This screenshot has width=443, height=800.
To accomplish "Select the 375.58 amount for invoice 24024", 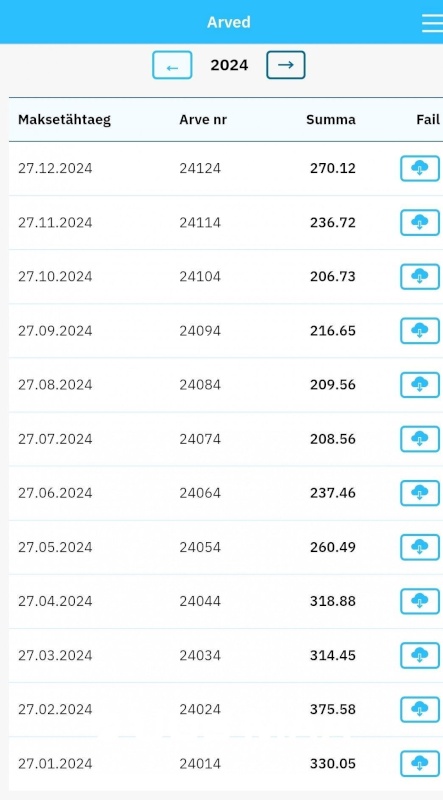I will 333,709.
